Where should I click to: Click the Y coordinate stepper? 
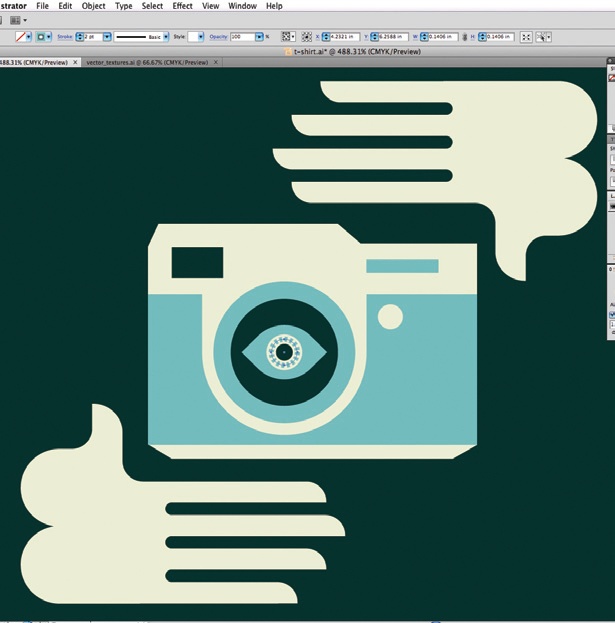(x=374, y=37)
